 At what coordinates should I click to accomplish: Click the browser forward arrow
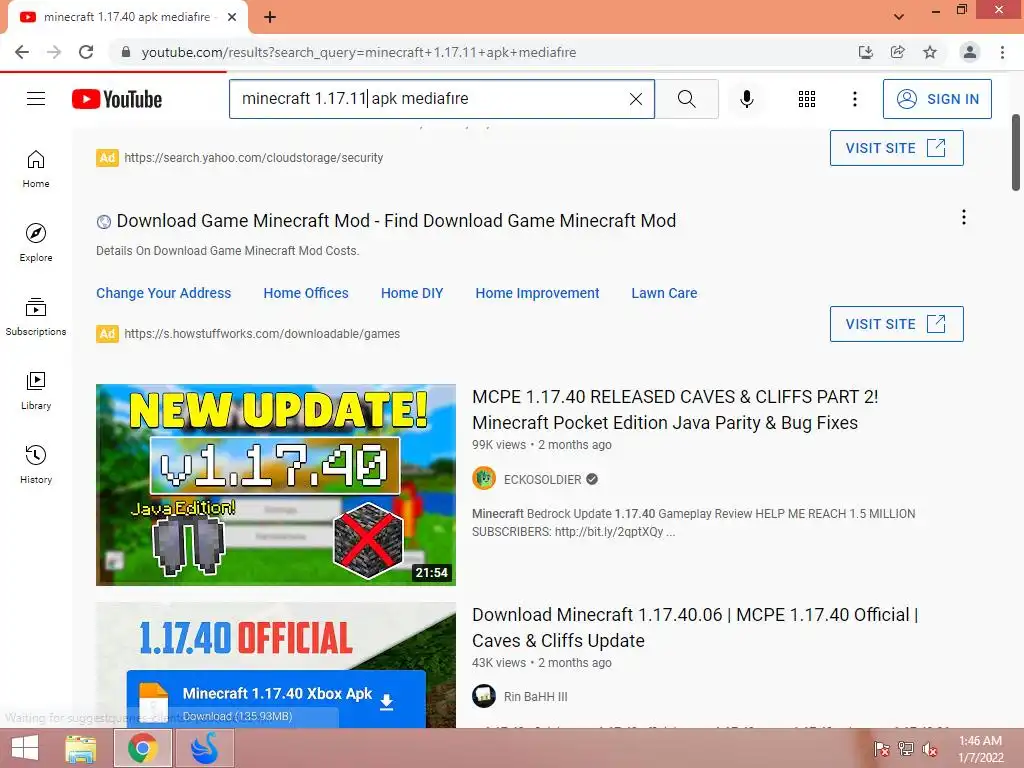coord(54,52)
